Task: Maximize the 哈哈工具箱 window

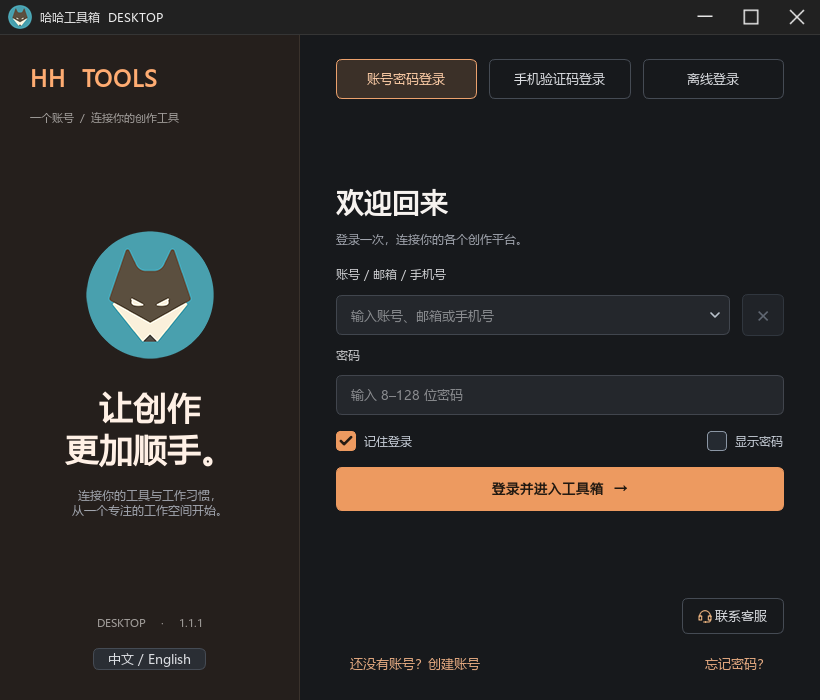Action: tap(751, 17)
